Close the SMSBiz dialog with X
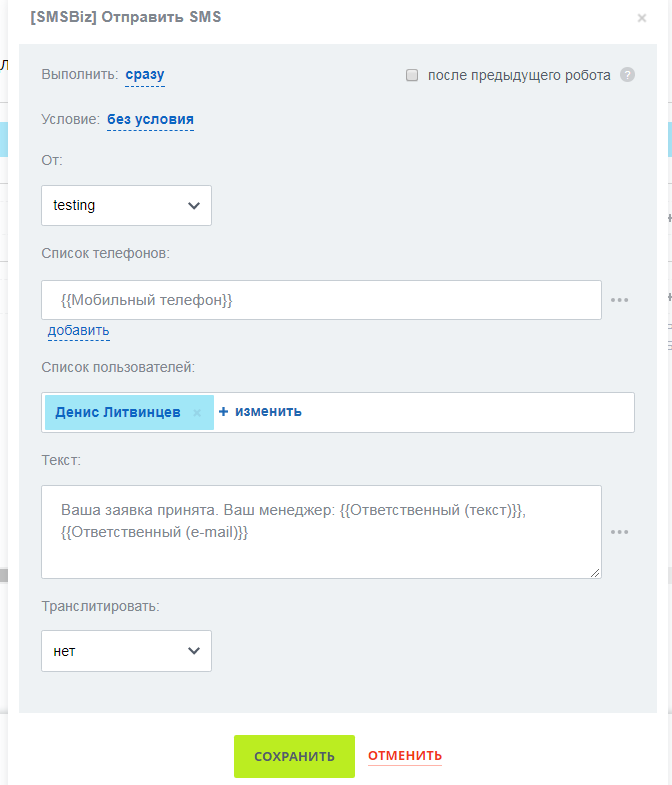 pos(642,18)
